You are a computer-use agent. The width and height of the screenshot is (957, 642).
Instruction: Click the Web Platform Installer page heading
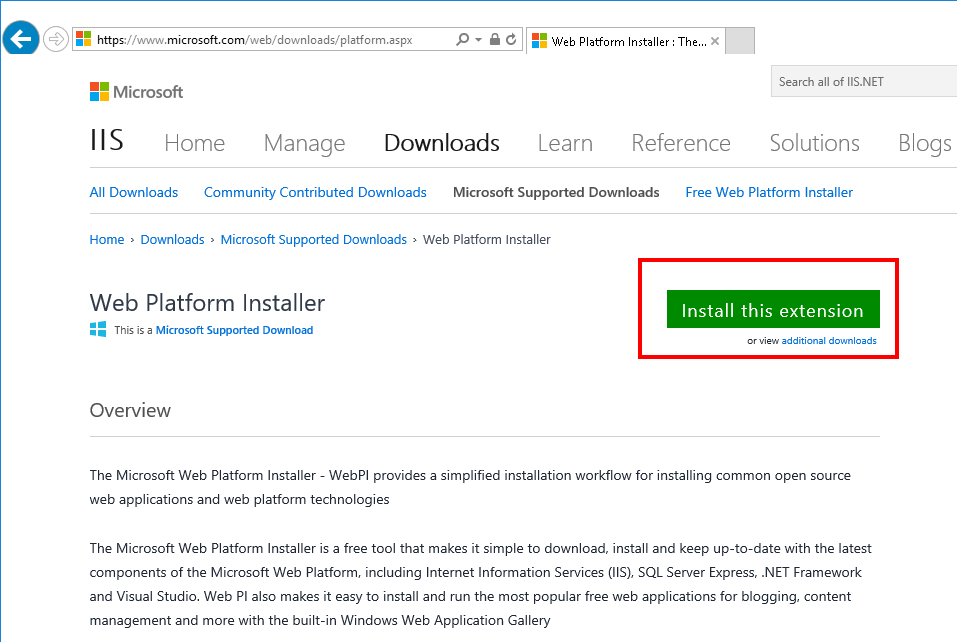pyautogui.click(x=208, y=303)
